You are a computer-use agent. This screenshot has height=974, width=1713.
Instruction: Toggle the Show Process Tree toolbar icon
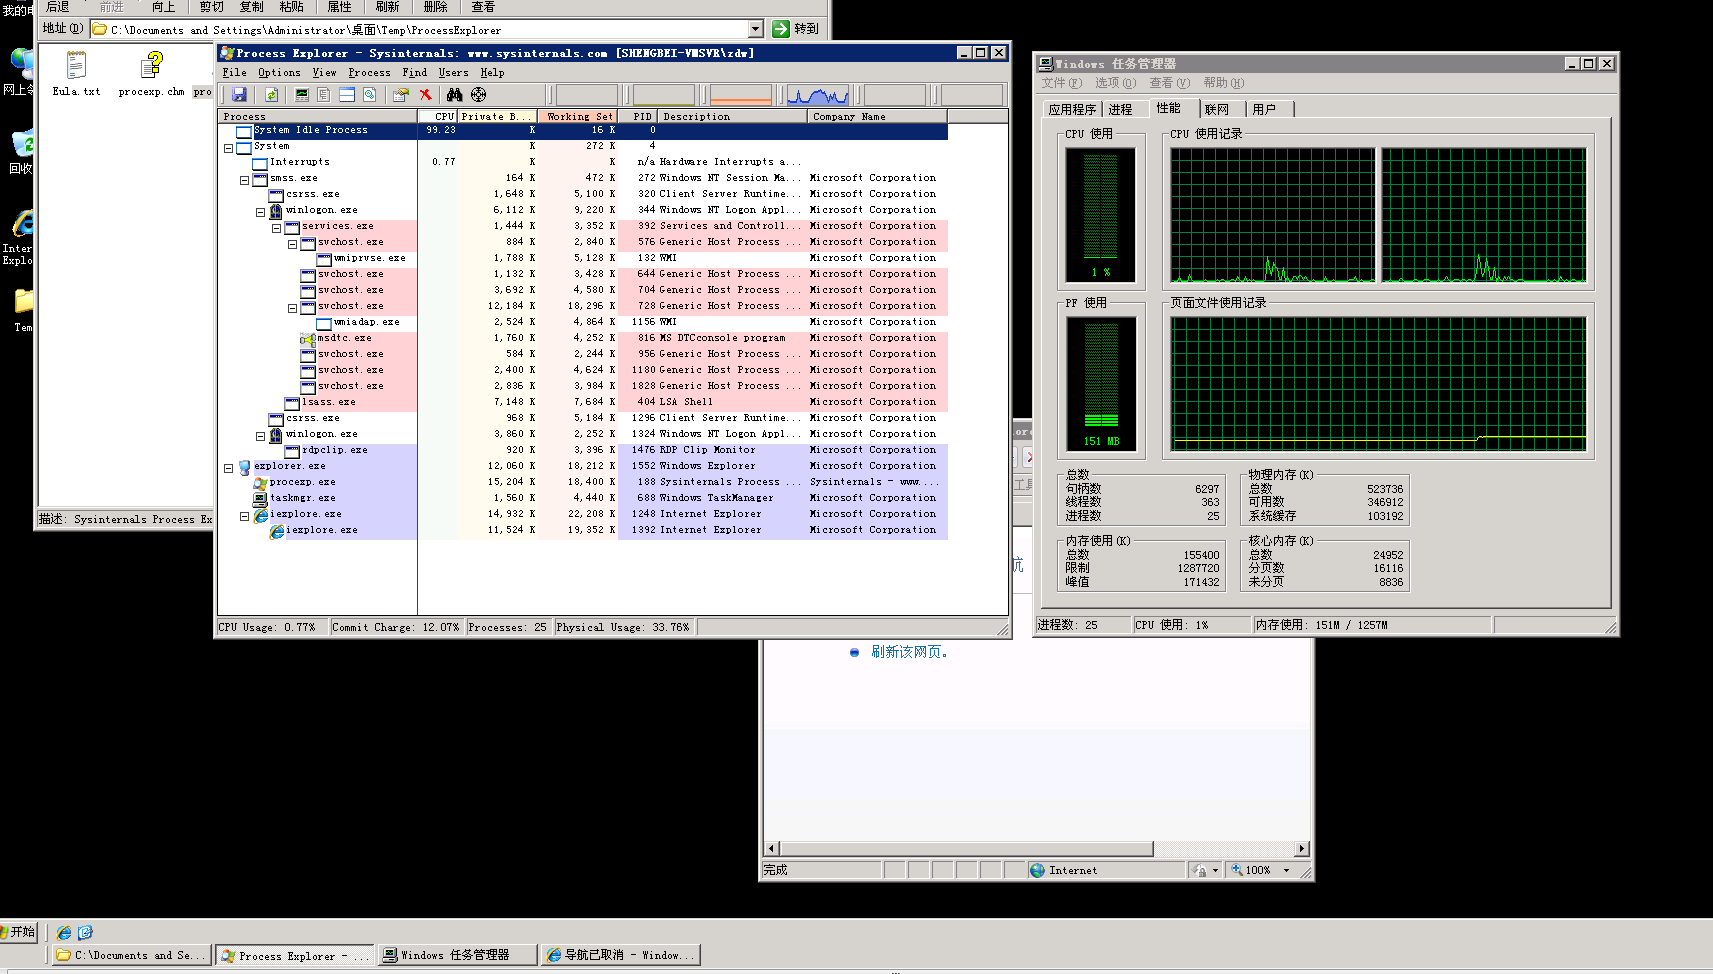324,95
